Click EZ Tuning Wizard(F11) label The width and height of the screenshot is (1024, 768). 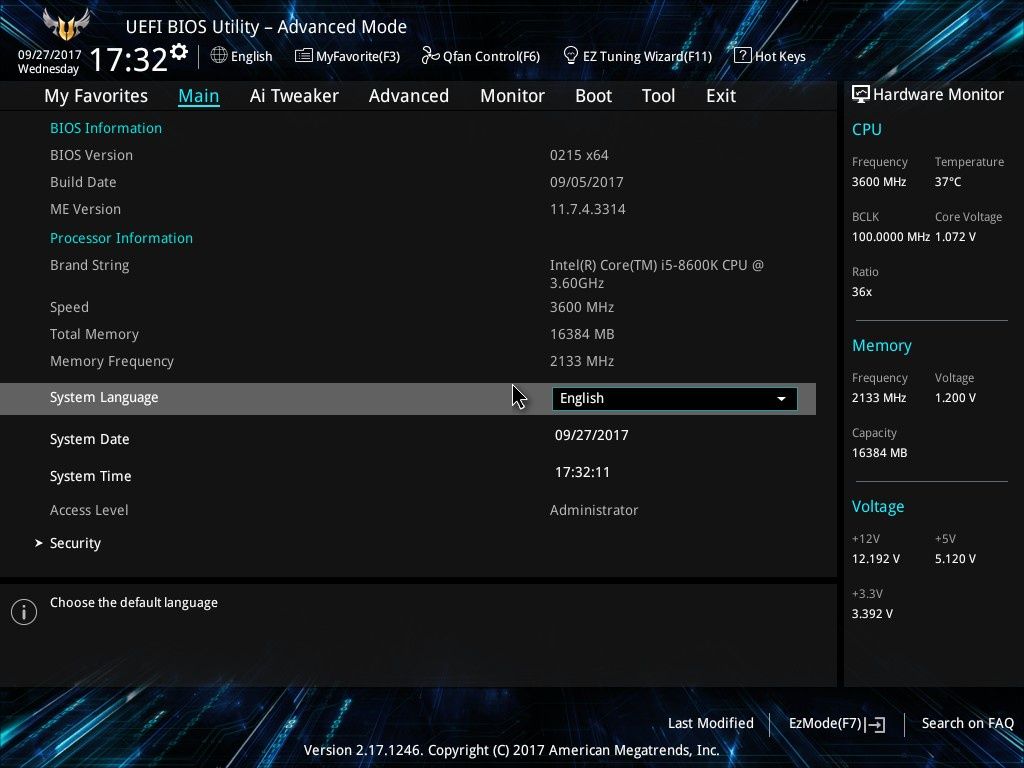[x=647, y=56]
